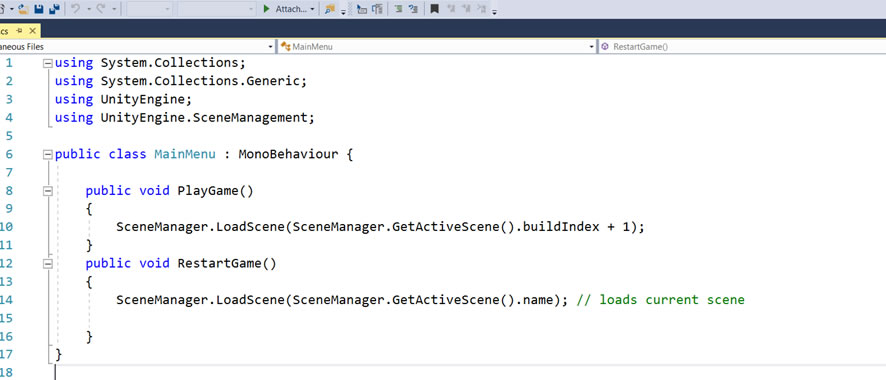Collapse the using directives block
This screenshot has width=886, height=380.
(x=47, y=63)
